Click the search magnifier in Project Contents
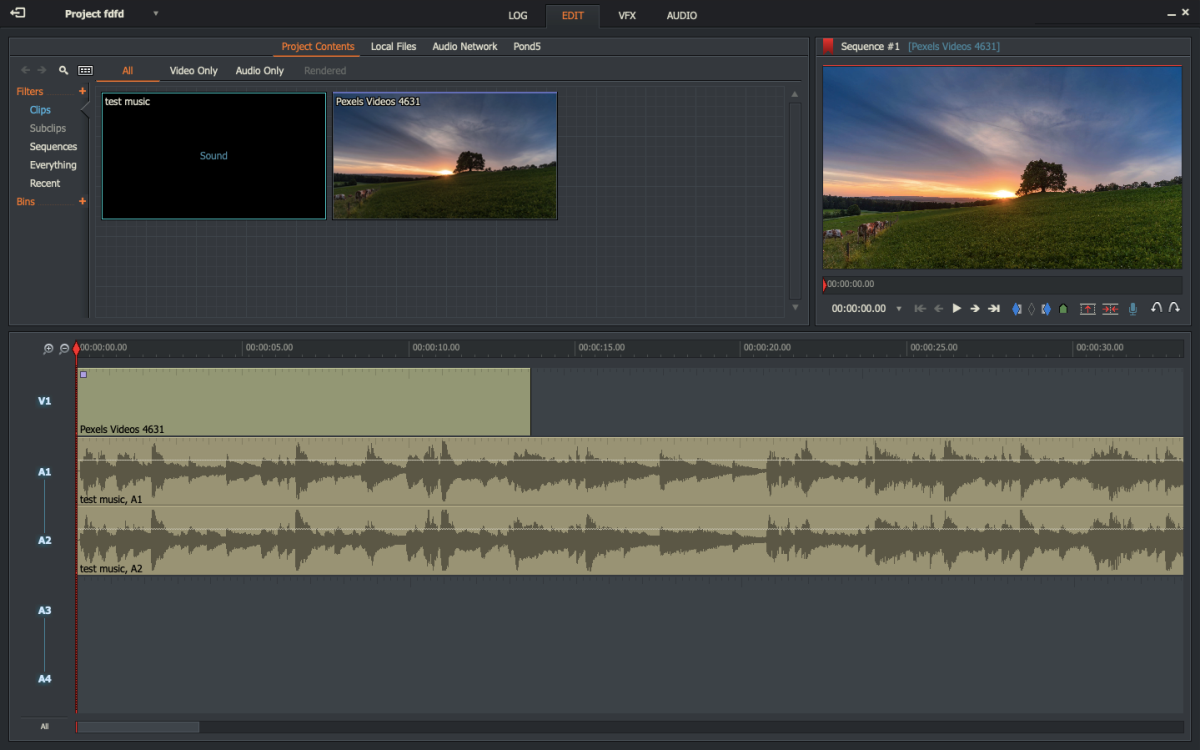 tap(64, 71)
